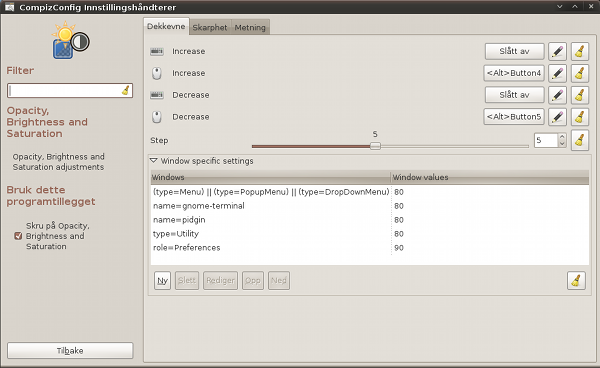The image size is (600, 368).
Task: Reset keyboard Increase binding with broom icon
Action: [x=580, y=51]
